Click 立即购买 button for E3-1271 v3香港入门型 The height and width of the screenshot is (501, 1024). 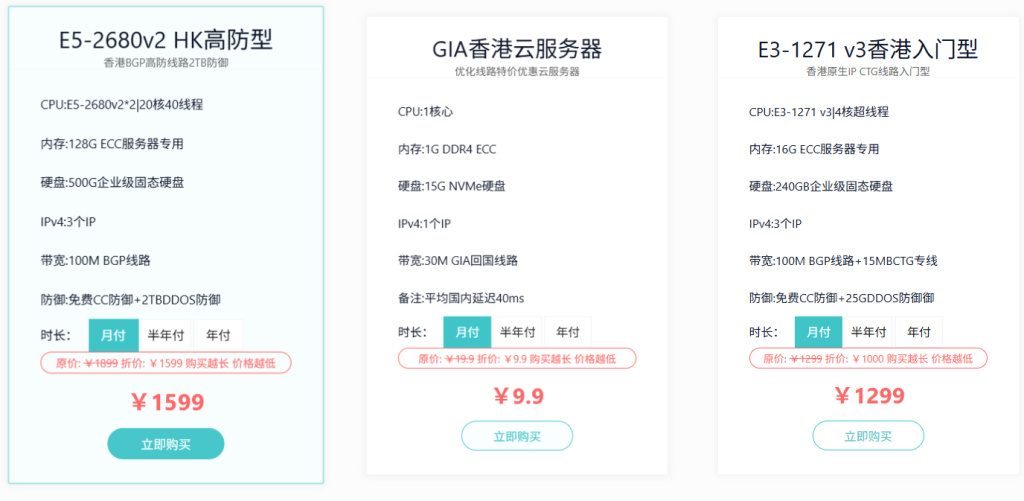(868, 436)
